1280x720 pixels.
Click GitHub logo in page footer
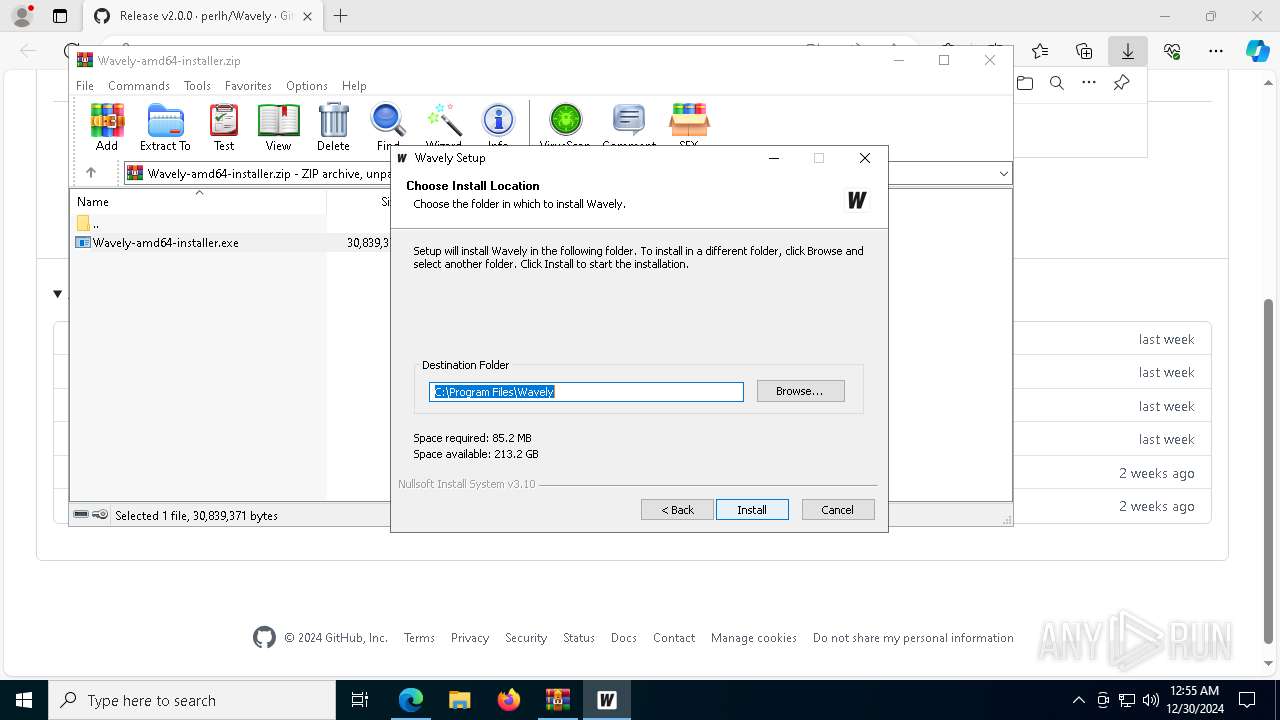pyautogui.click(x=264, y=638)
